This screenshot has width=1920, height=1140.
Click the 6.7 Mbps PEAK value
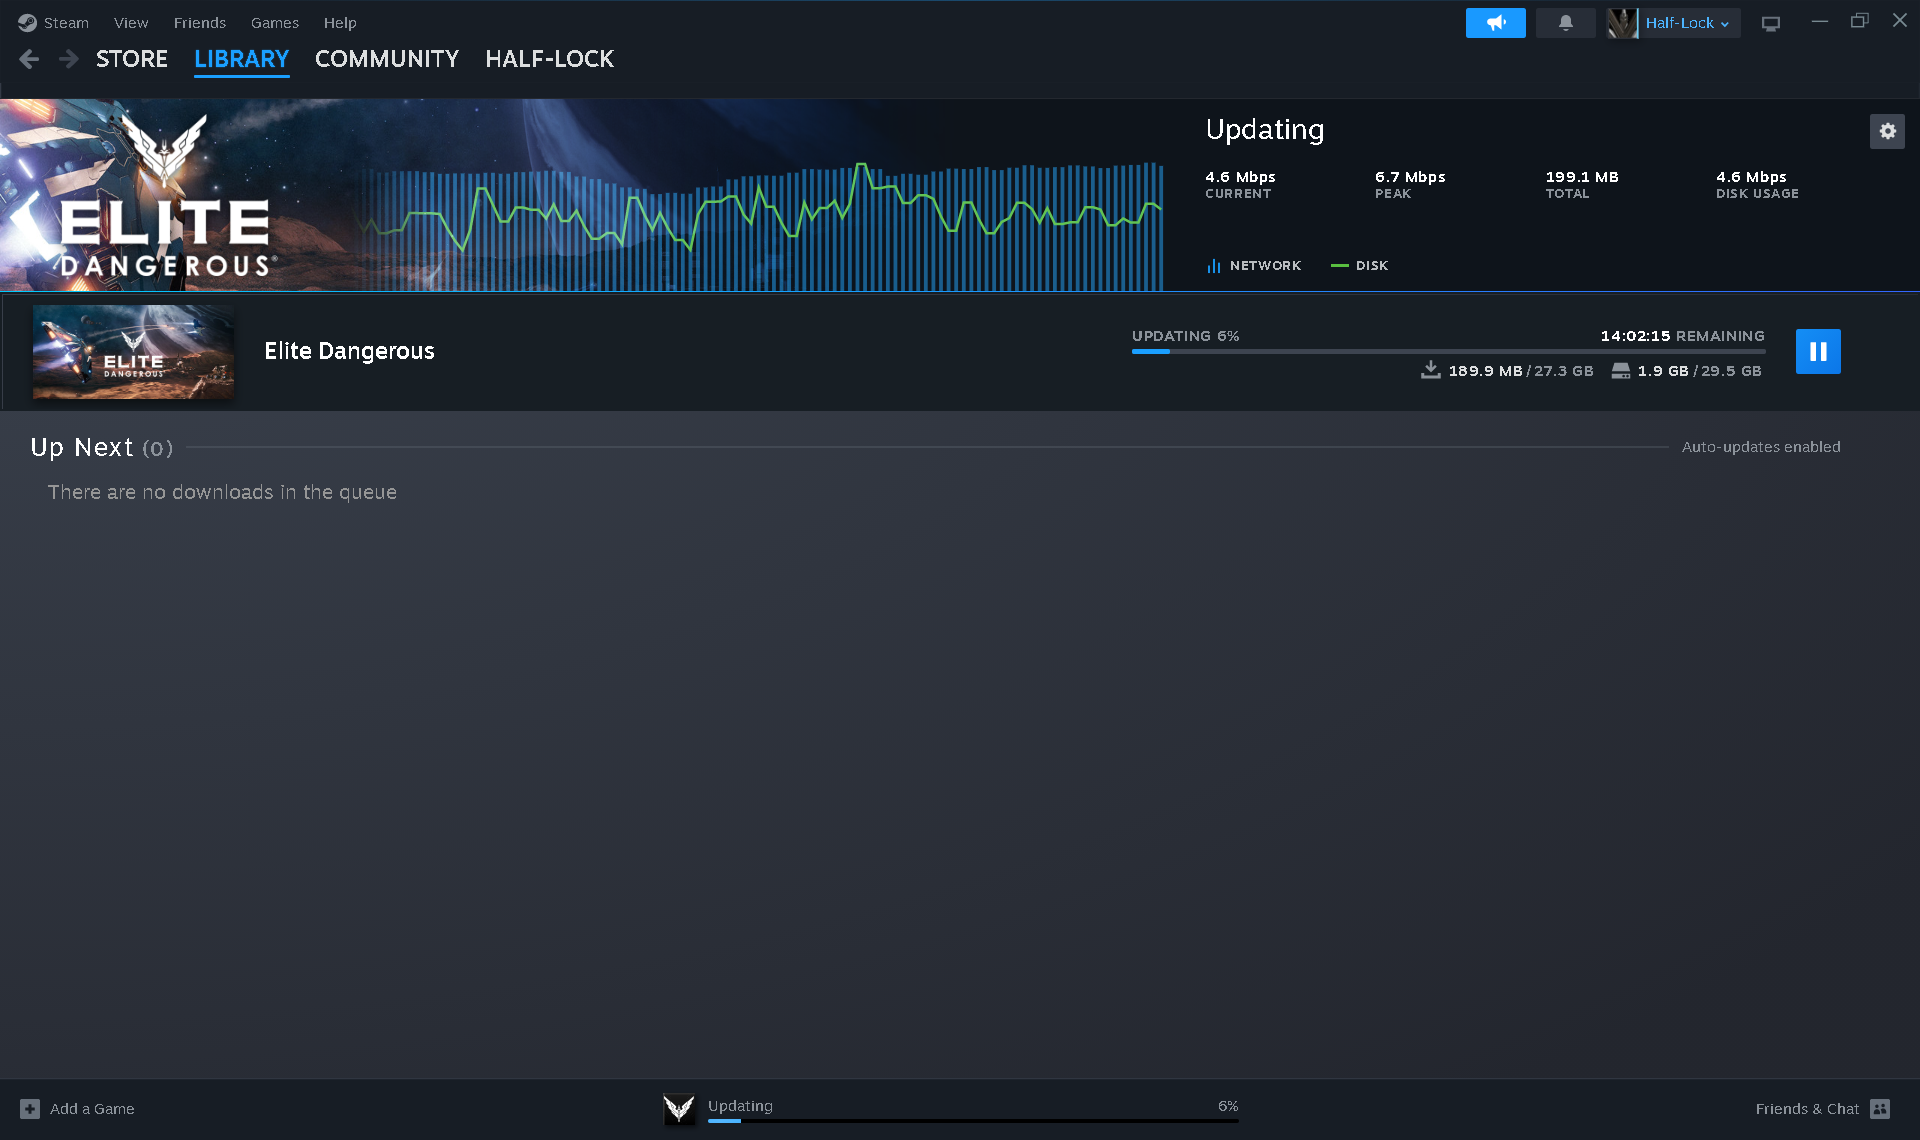coord(1410,177)
